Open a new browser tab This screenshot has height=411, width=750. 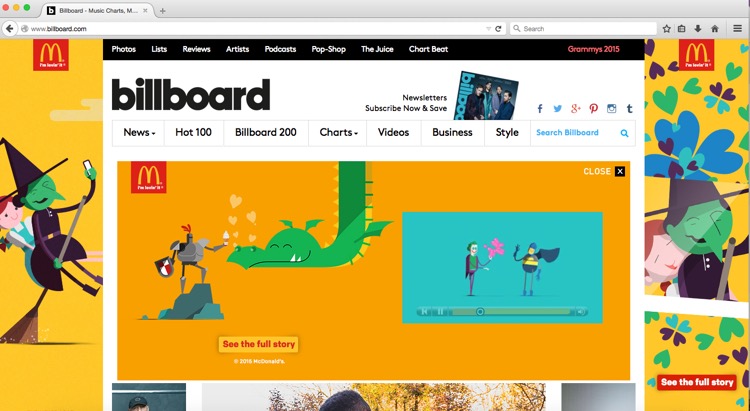[x=163, y=11]
